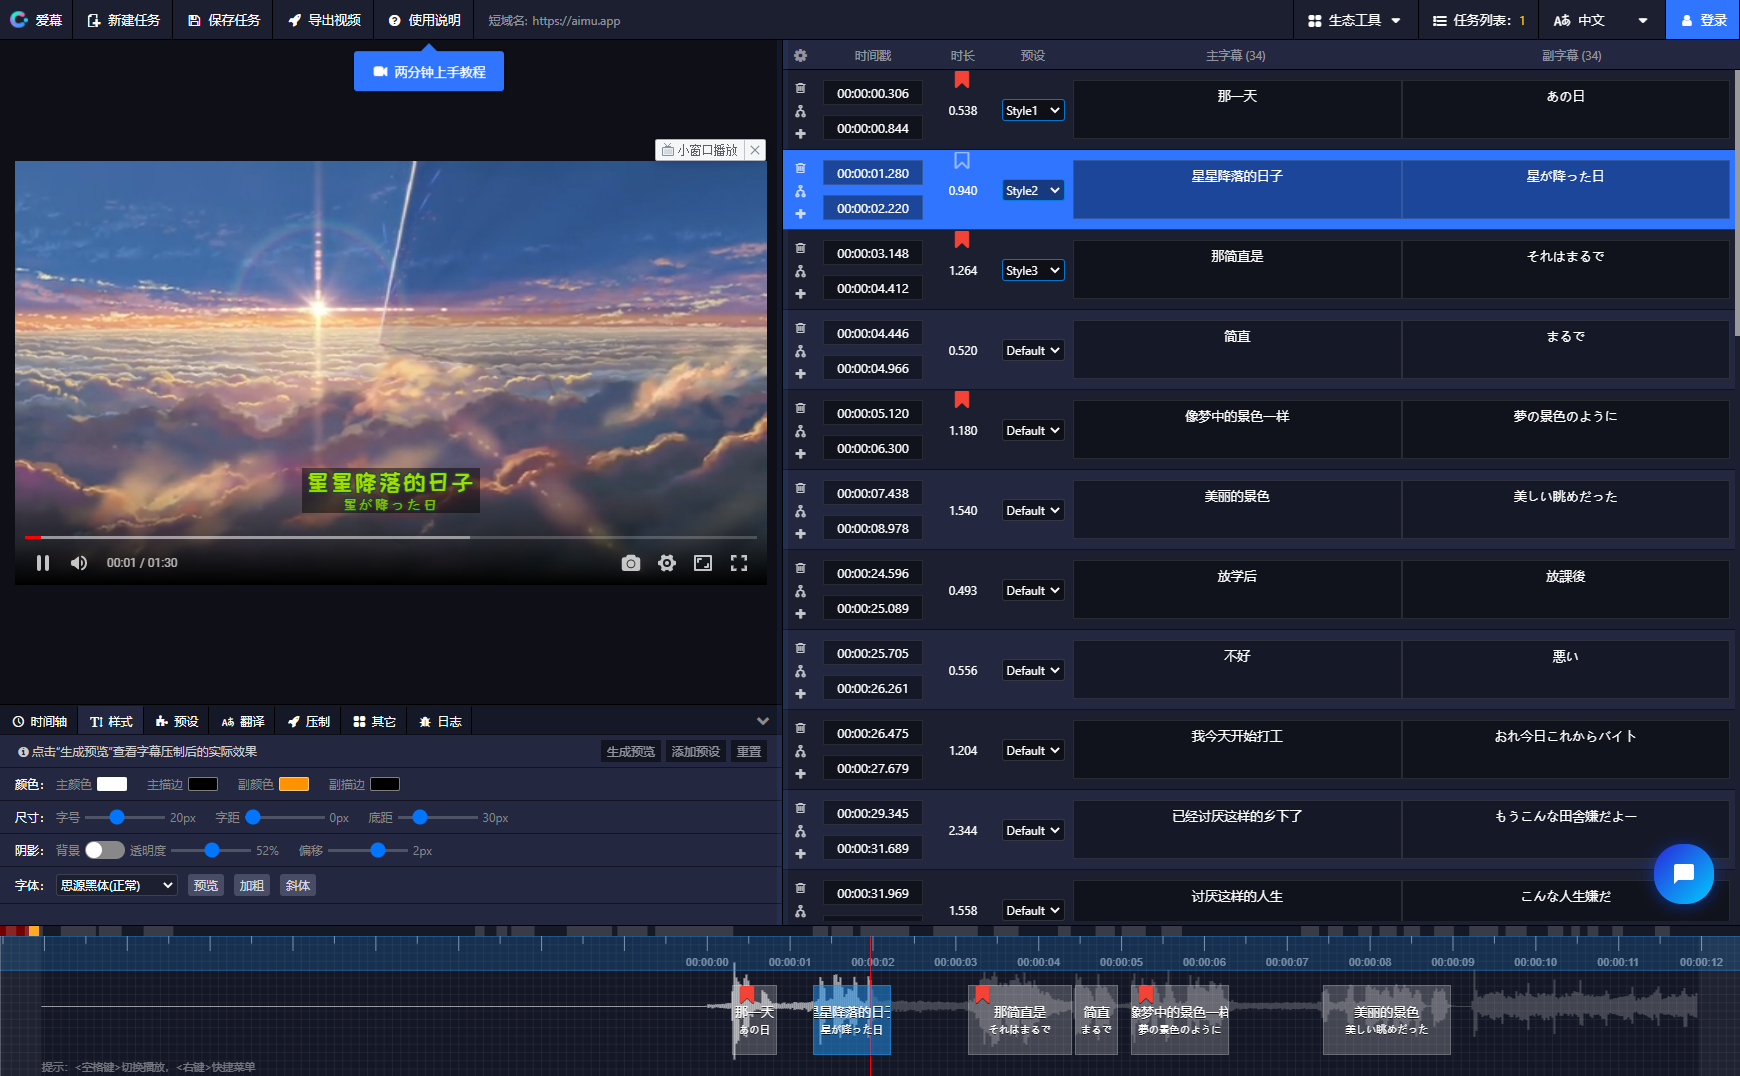Delete the 那一天 subtitle row
1740x1076 pixels.
point(800,88)
